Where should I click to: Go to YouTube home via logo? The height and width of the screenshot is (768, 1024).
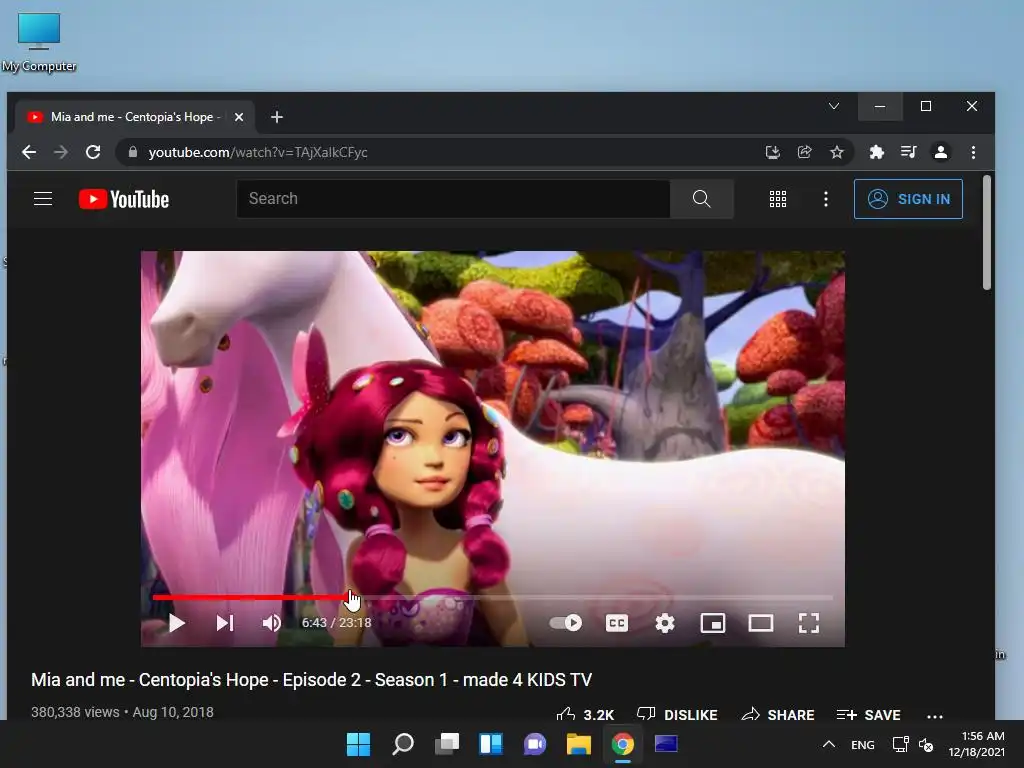(124, 199)
